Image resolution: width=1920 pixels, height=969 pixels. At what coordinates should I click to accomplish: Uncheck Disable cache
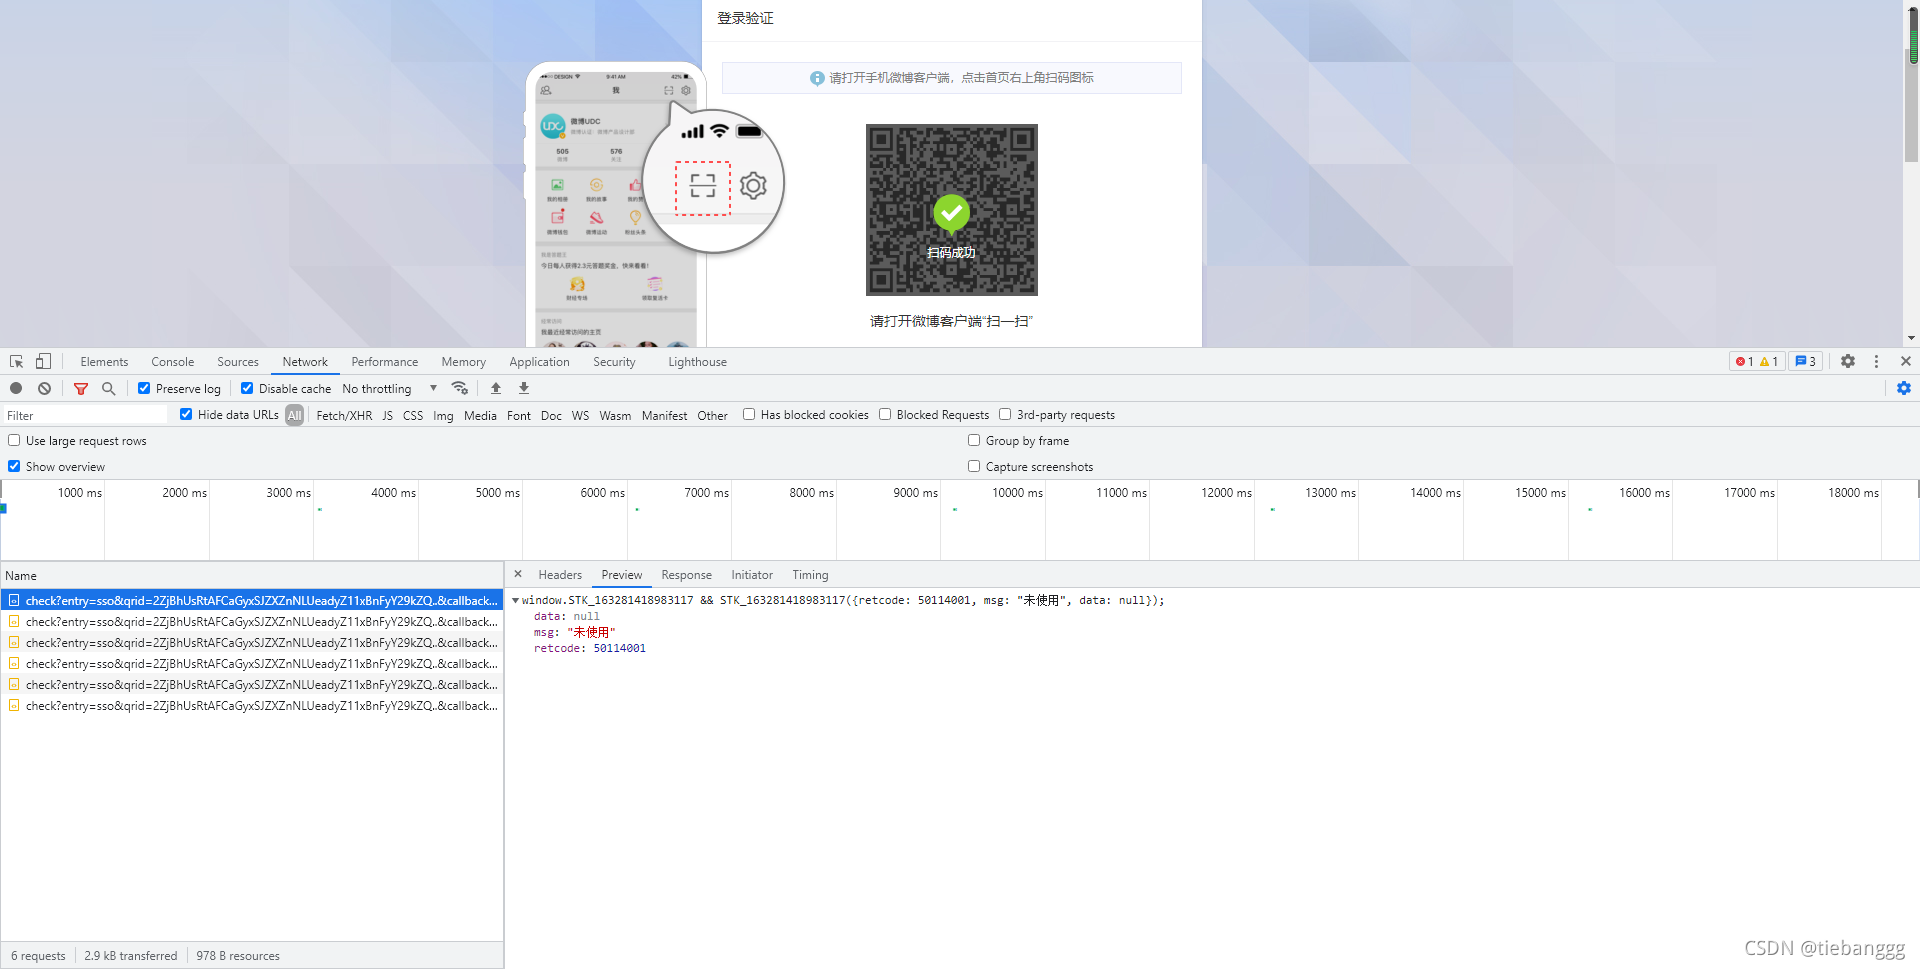click(247, 388)
